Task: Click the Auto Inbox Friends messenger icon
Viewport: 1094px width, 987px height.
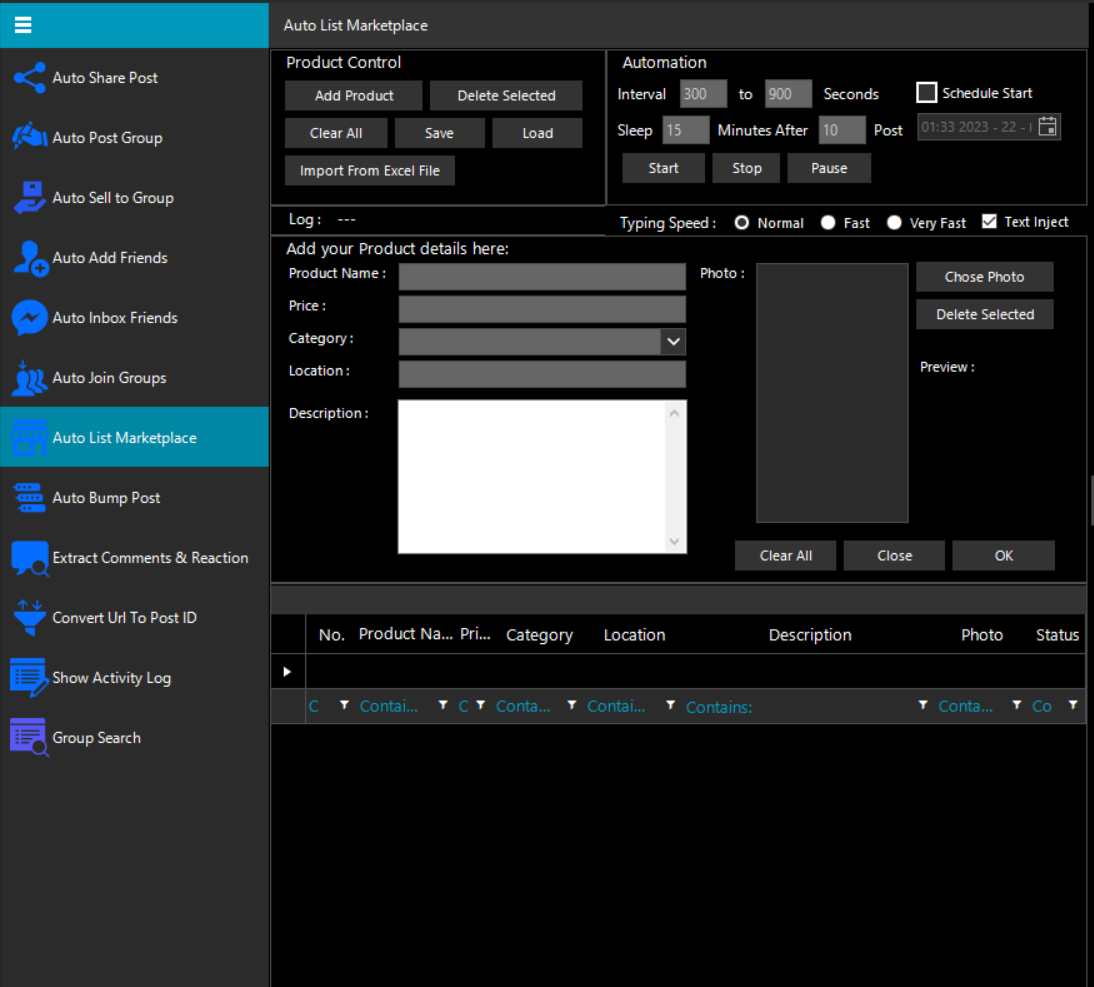Action: click(29, 318)
